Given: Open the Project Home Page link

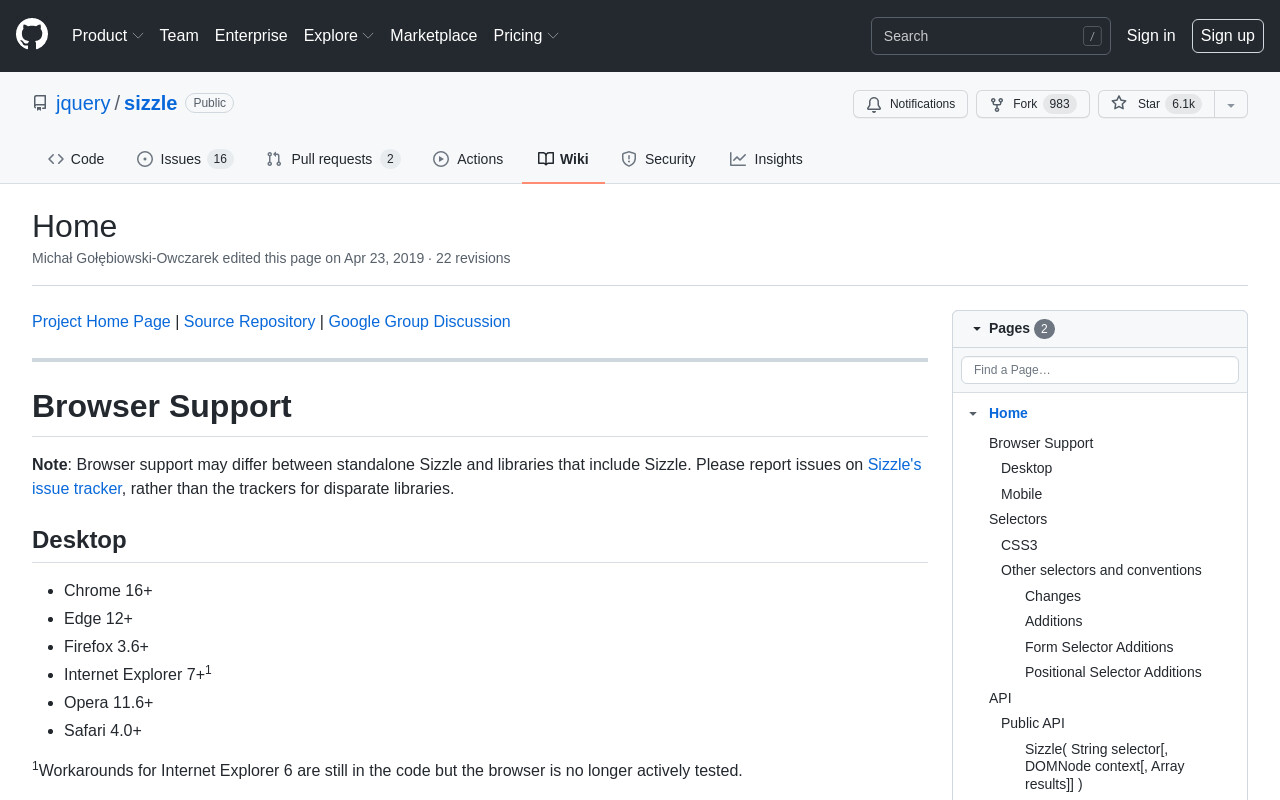Looking at the screenshot, I should [x=101, y=322].
